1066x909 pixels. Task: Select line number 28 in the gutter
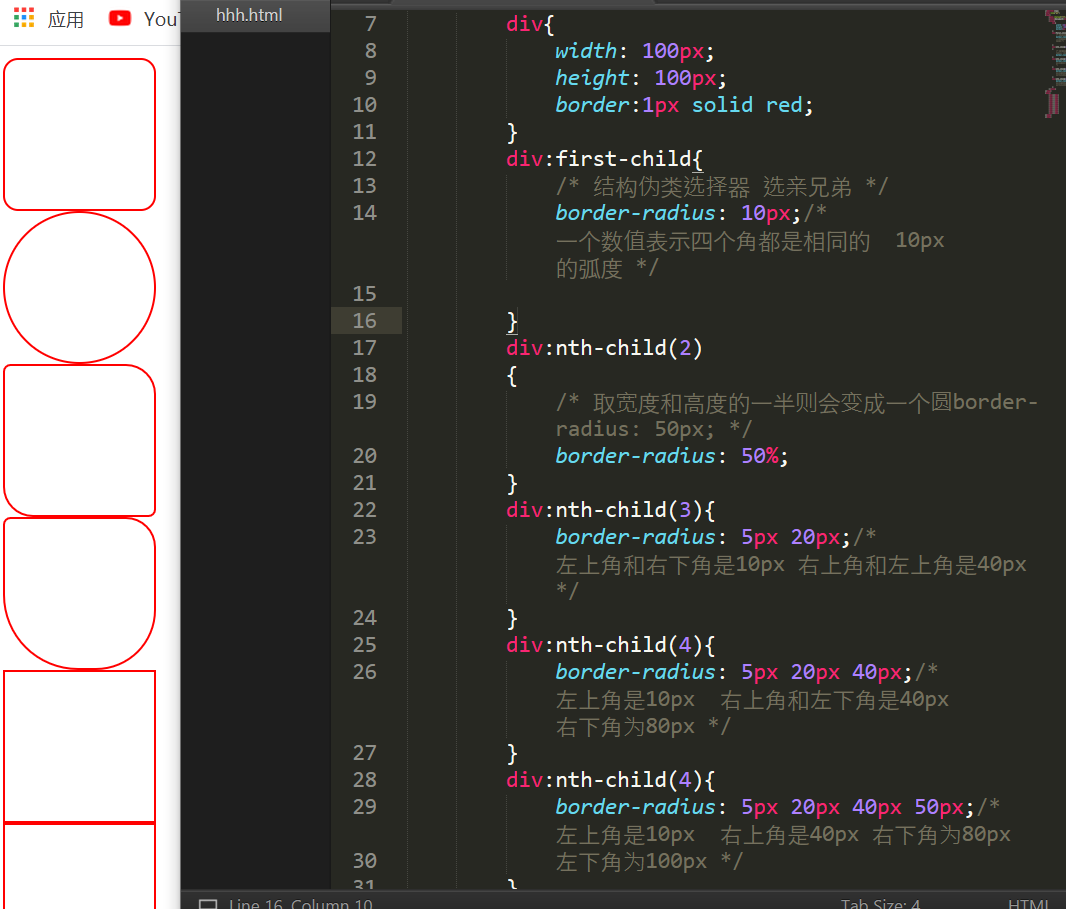(364, 780)
